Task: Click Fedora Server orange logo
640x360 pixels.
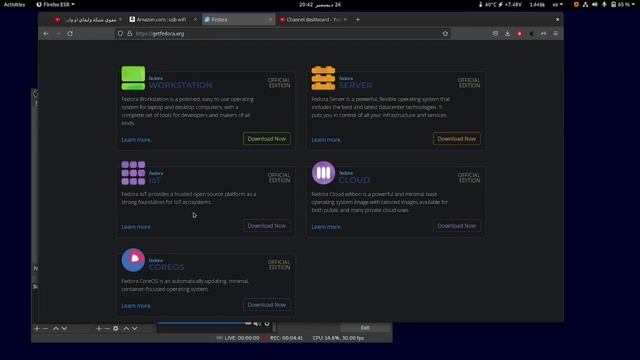Action: (323, 78)
